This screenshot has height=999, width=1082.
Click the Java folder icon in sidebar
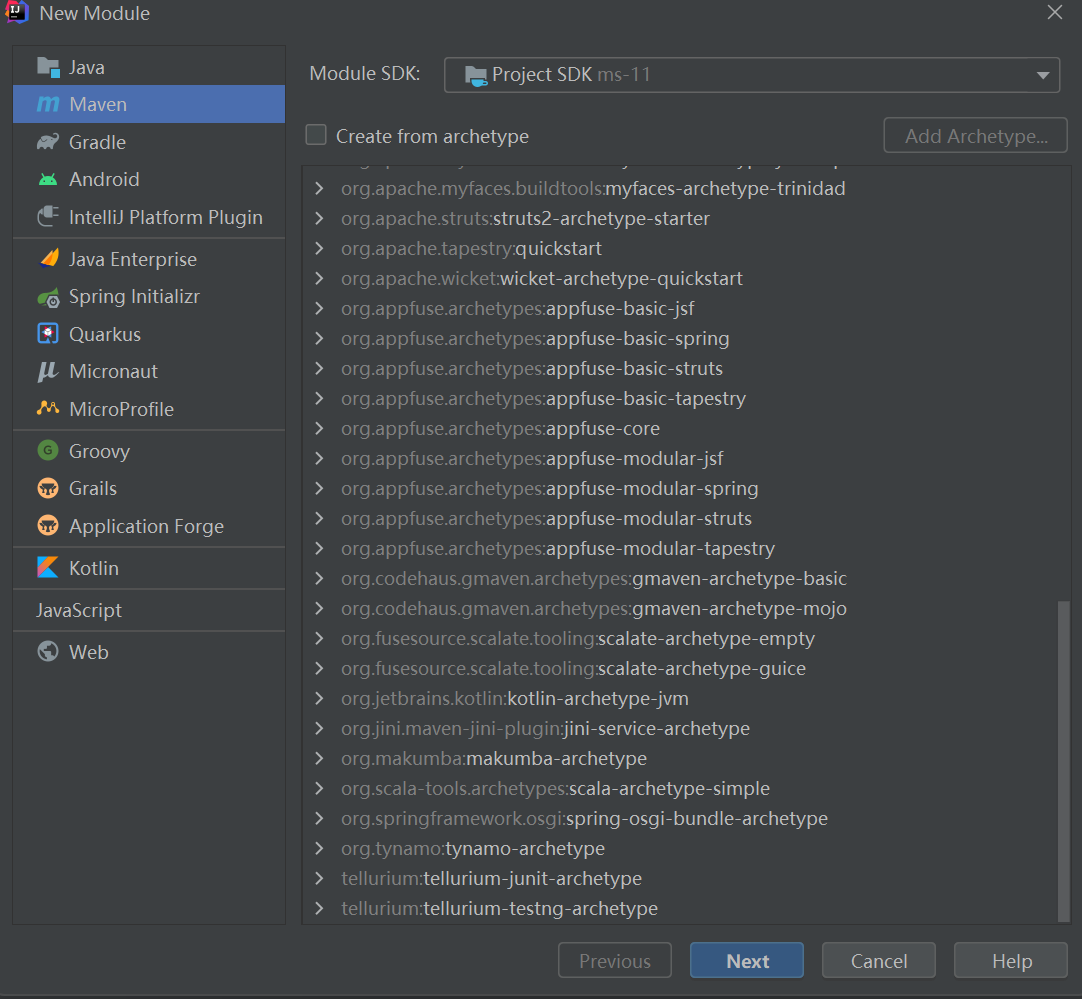click(x=48, y=68)
